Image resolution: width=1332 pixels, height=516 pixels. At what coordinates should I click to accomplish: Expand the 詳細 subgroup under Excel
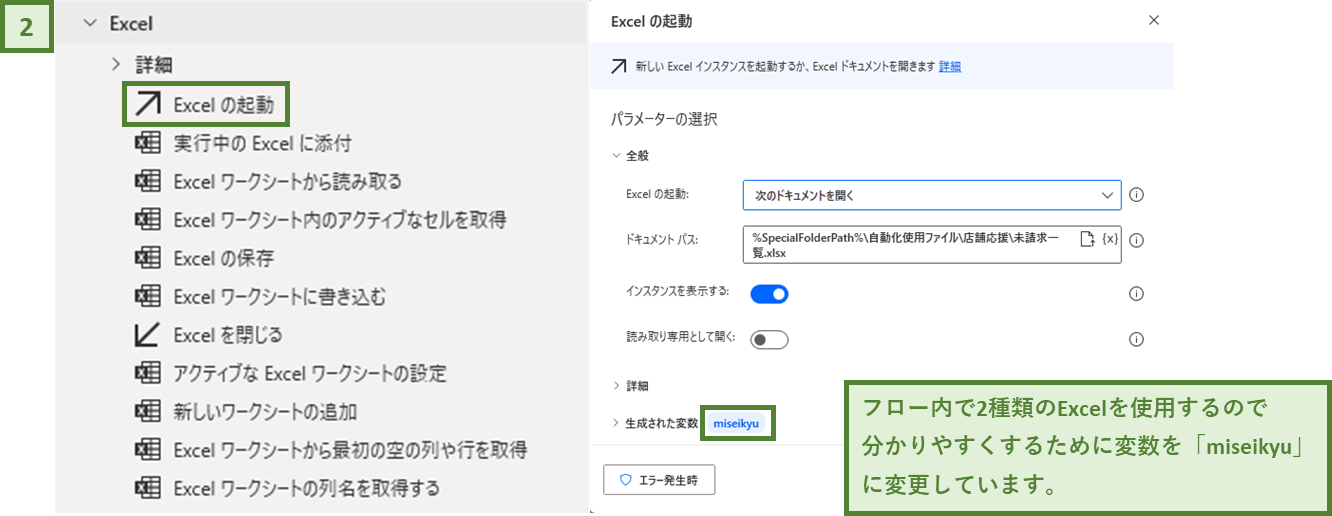click(x=116, y=65)
